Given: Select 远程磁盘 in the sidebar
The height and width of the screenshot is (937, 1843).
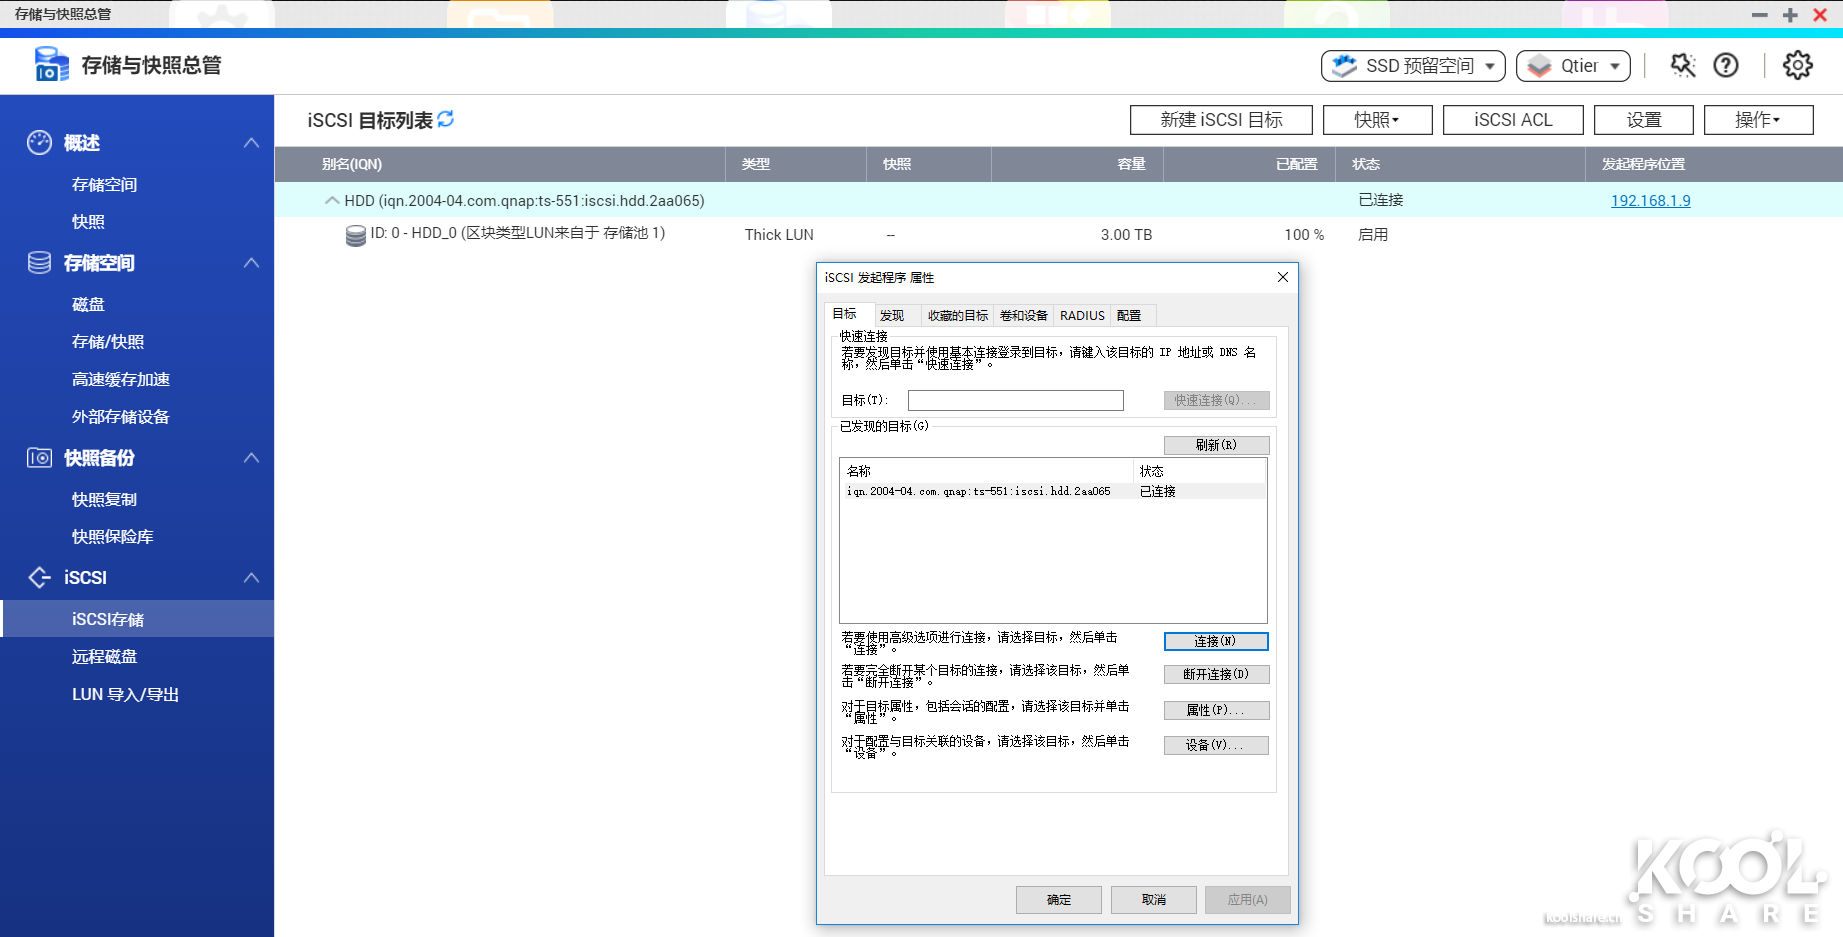Looking at the screenshot, I should click(105, 657).
